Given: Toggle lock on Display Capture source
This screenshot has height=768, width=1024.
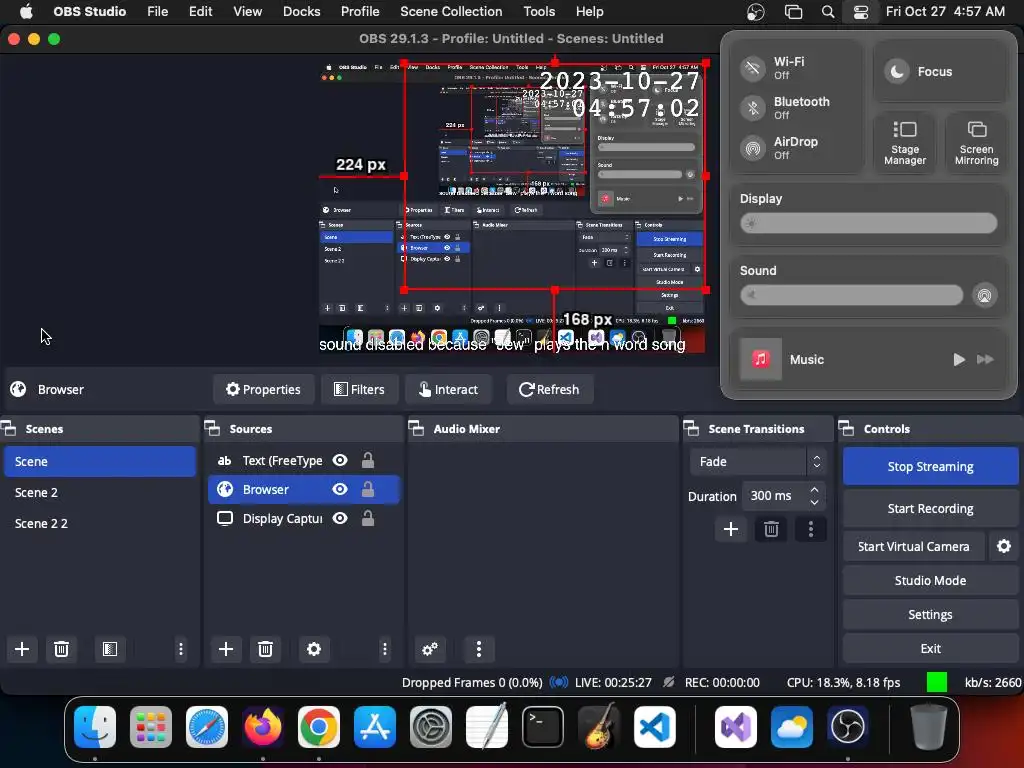Looking at the screenshot, I should click(368, 518).
